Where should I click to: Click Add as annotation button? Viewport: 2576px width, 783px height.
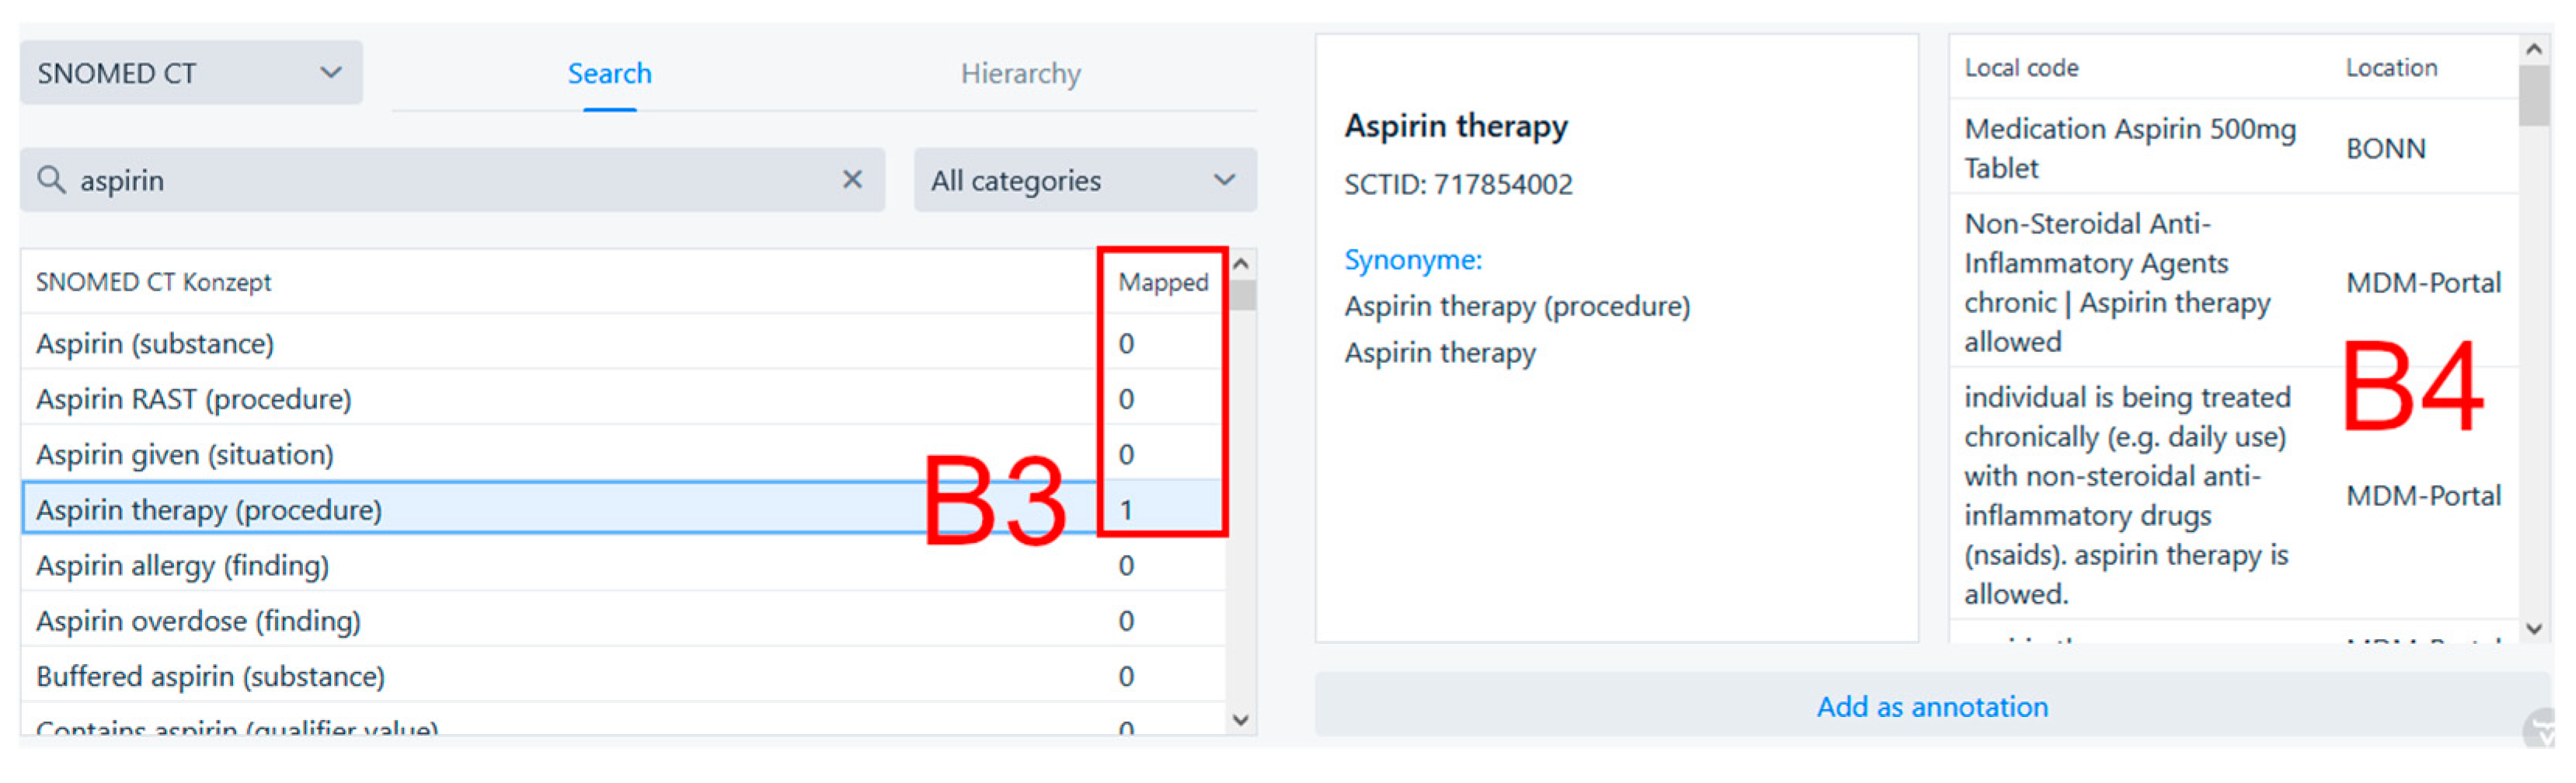coord(1931,707)
